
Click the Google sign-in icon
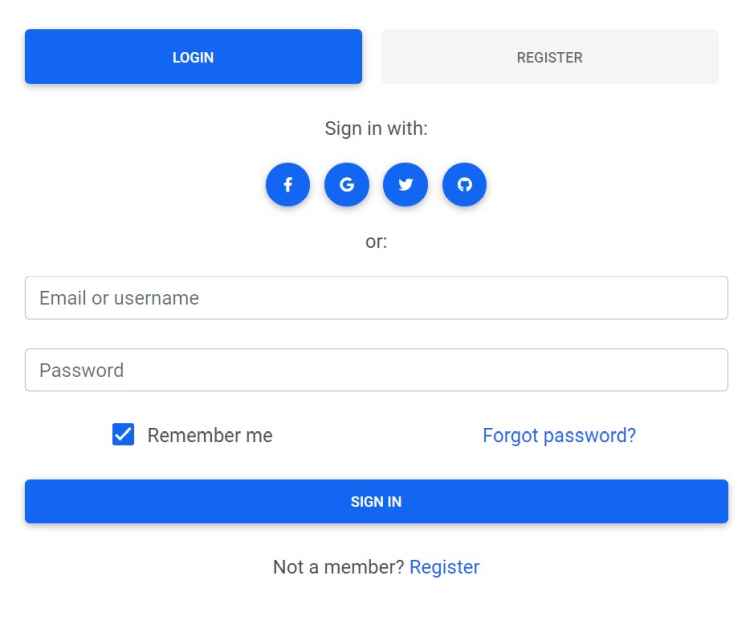point(347,185)
